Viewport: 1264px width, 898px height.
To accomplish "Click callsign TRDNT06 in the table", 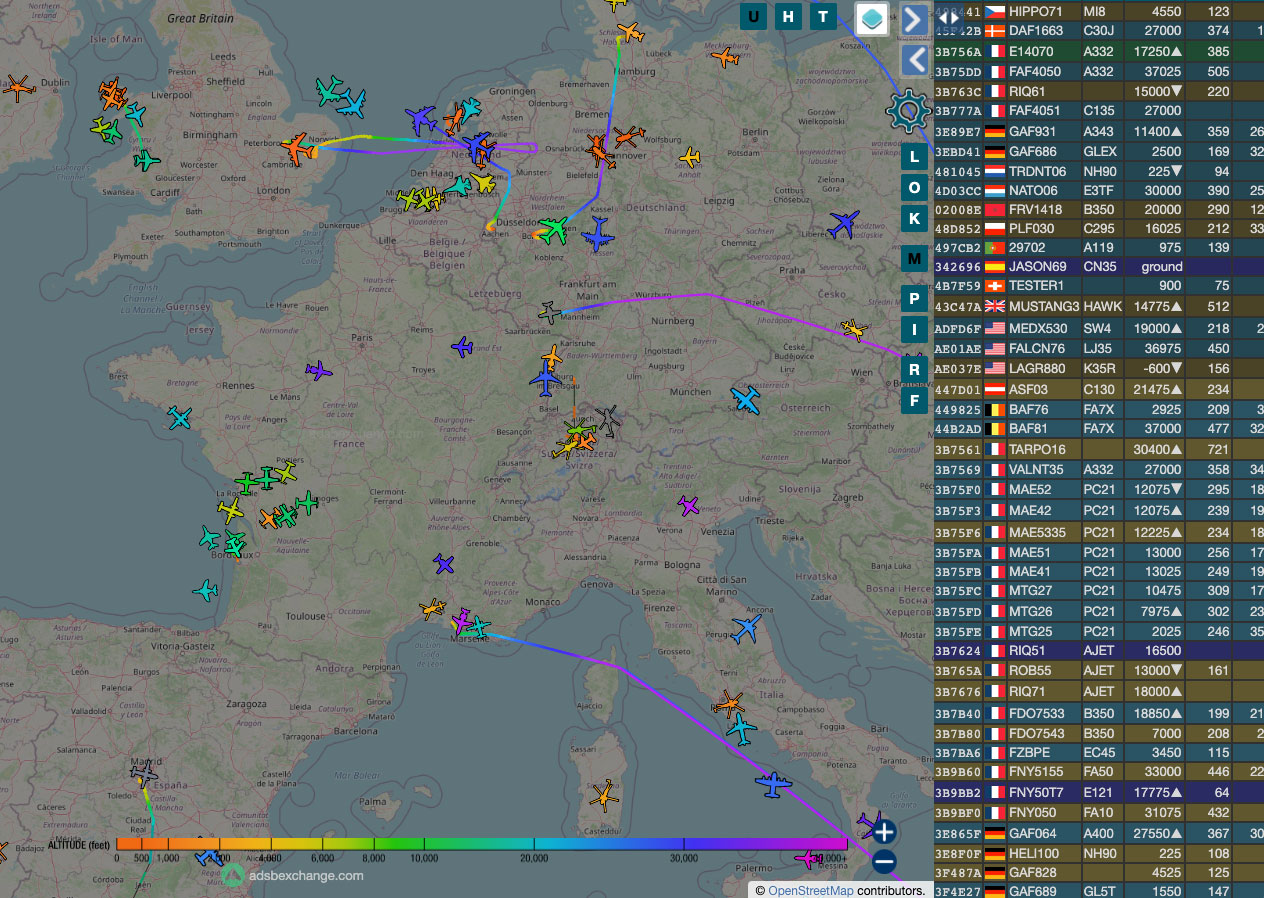I will [x=1038, y=171].
